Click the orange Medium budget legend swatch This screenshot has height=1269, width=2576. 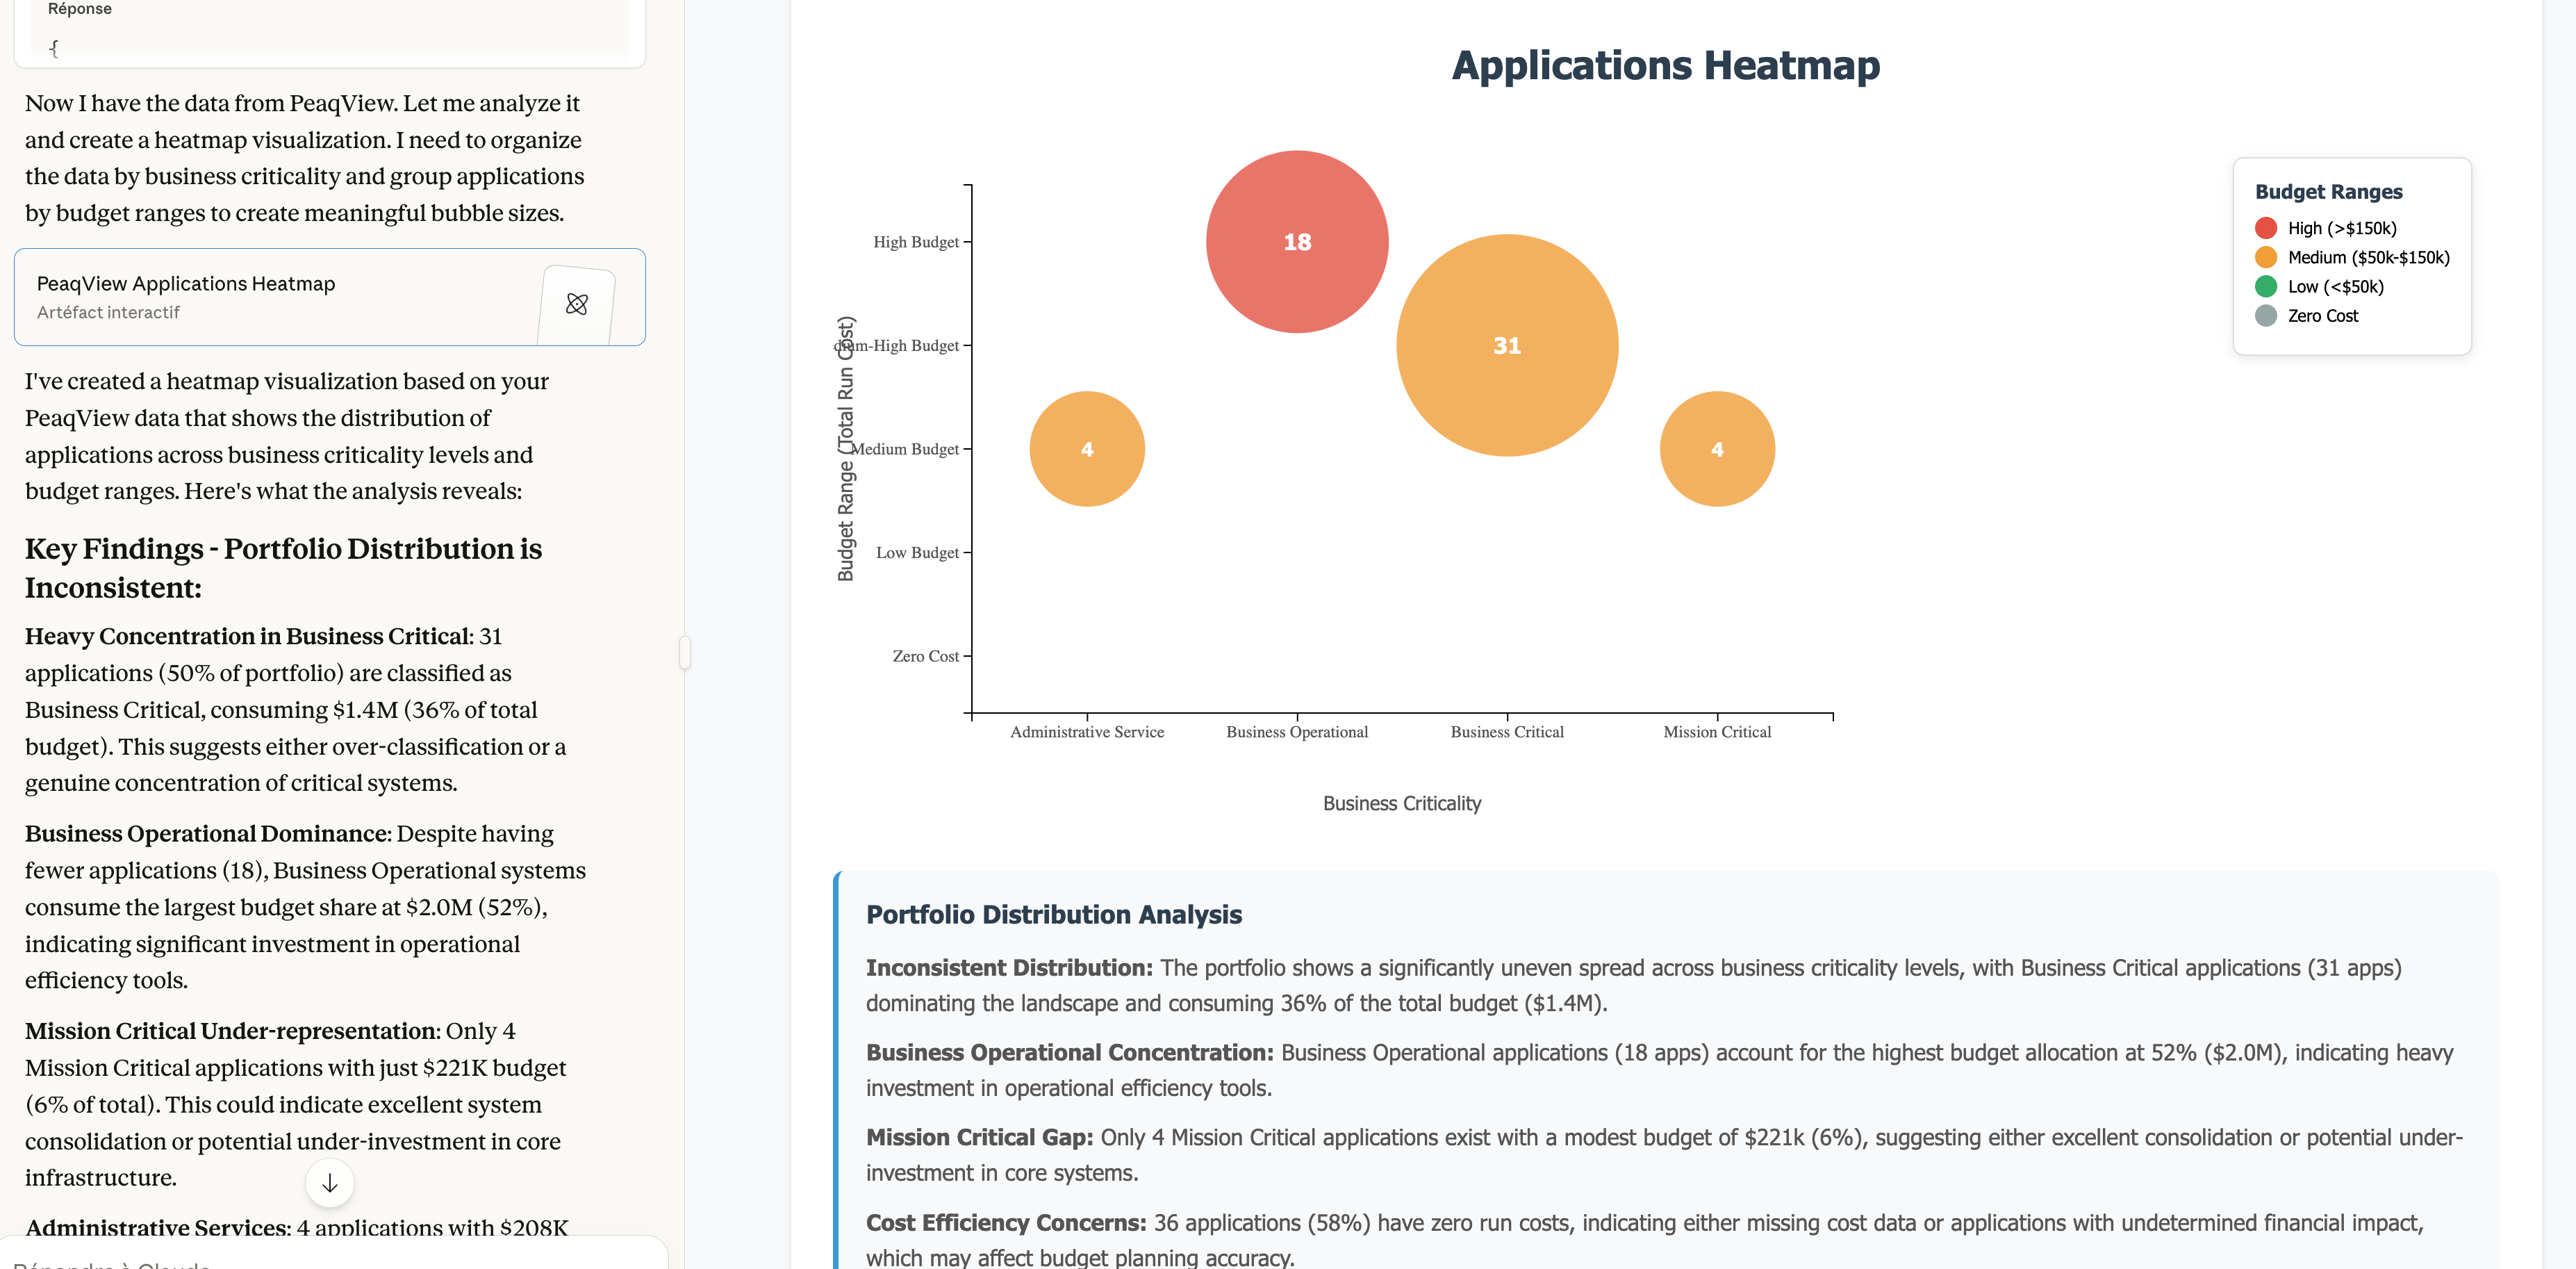[2266, 257]
